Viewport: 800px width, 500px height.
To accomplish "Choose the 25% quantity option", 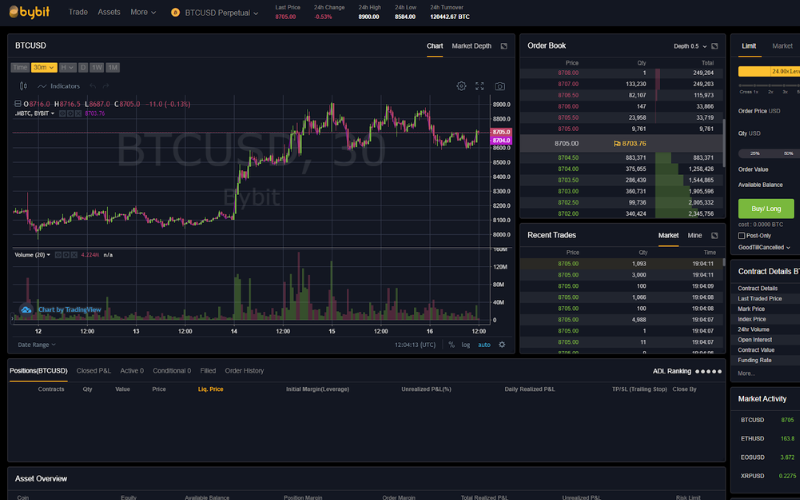I will tap(755, 154).
